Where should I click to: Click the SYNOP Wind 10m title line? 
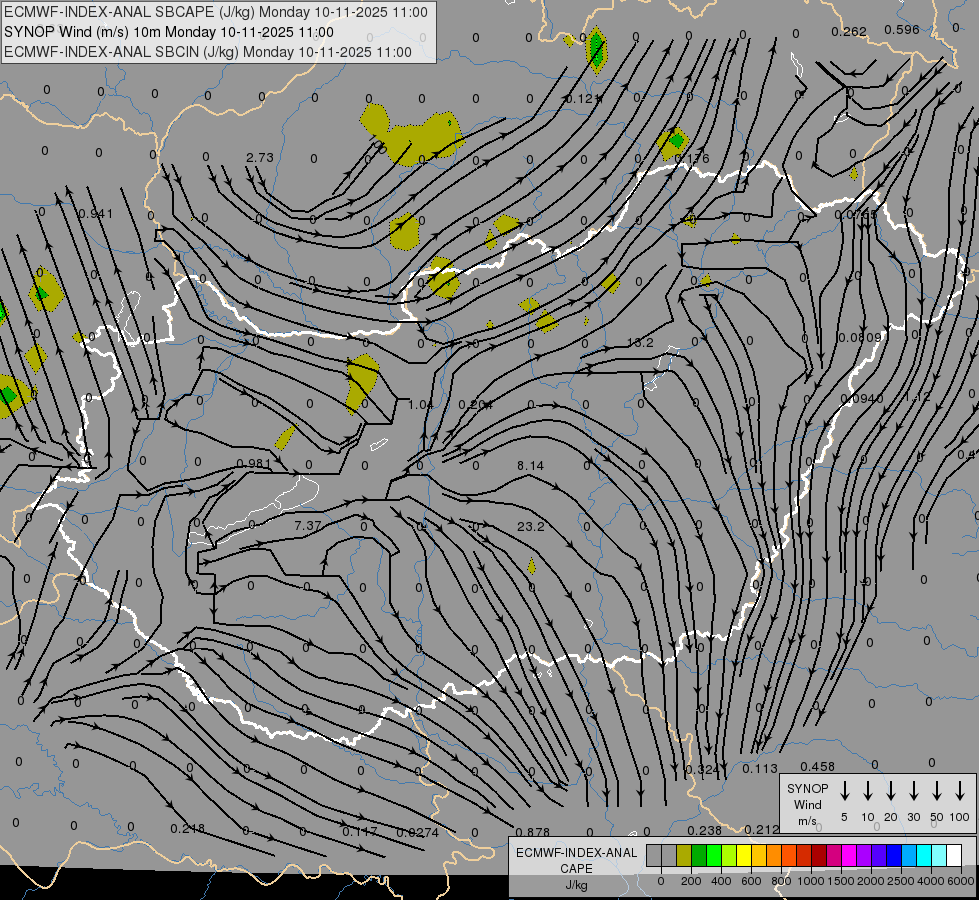169,32
